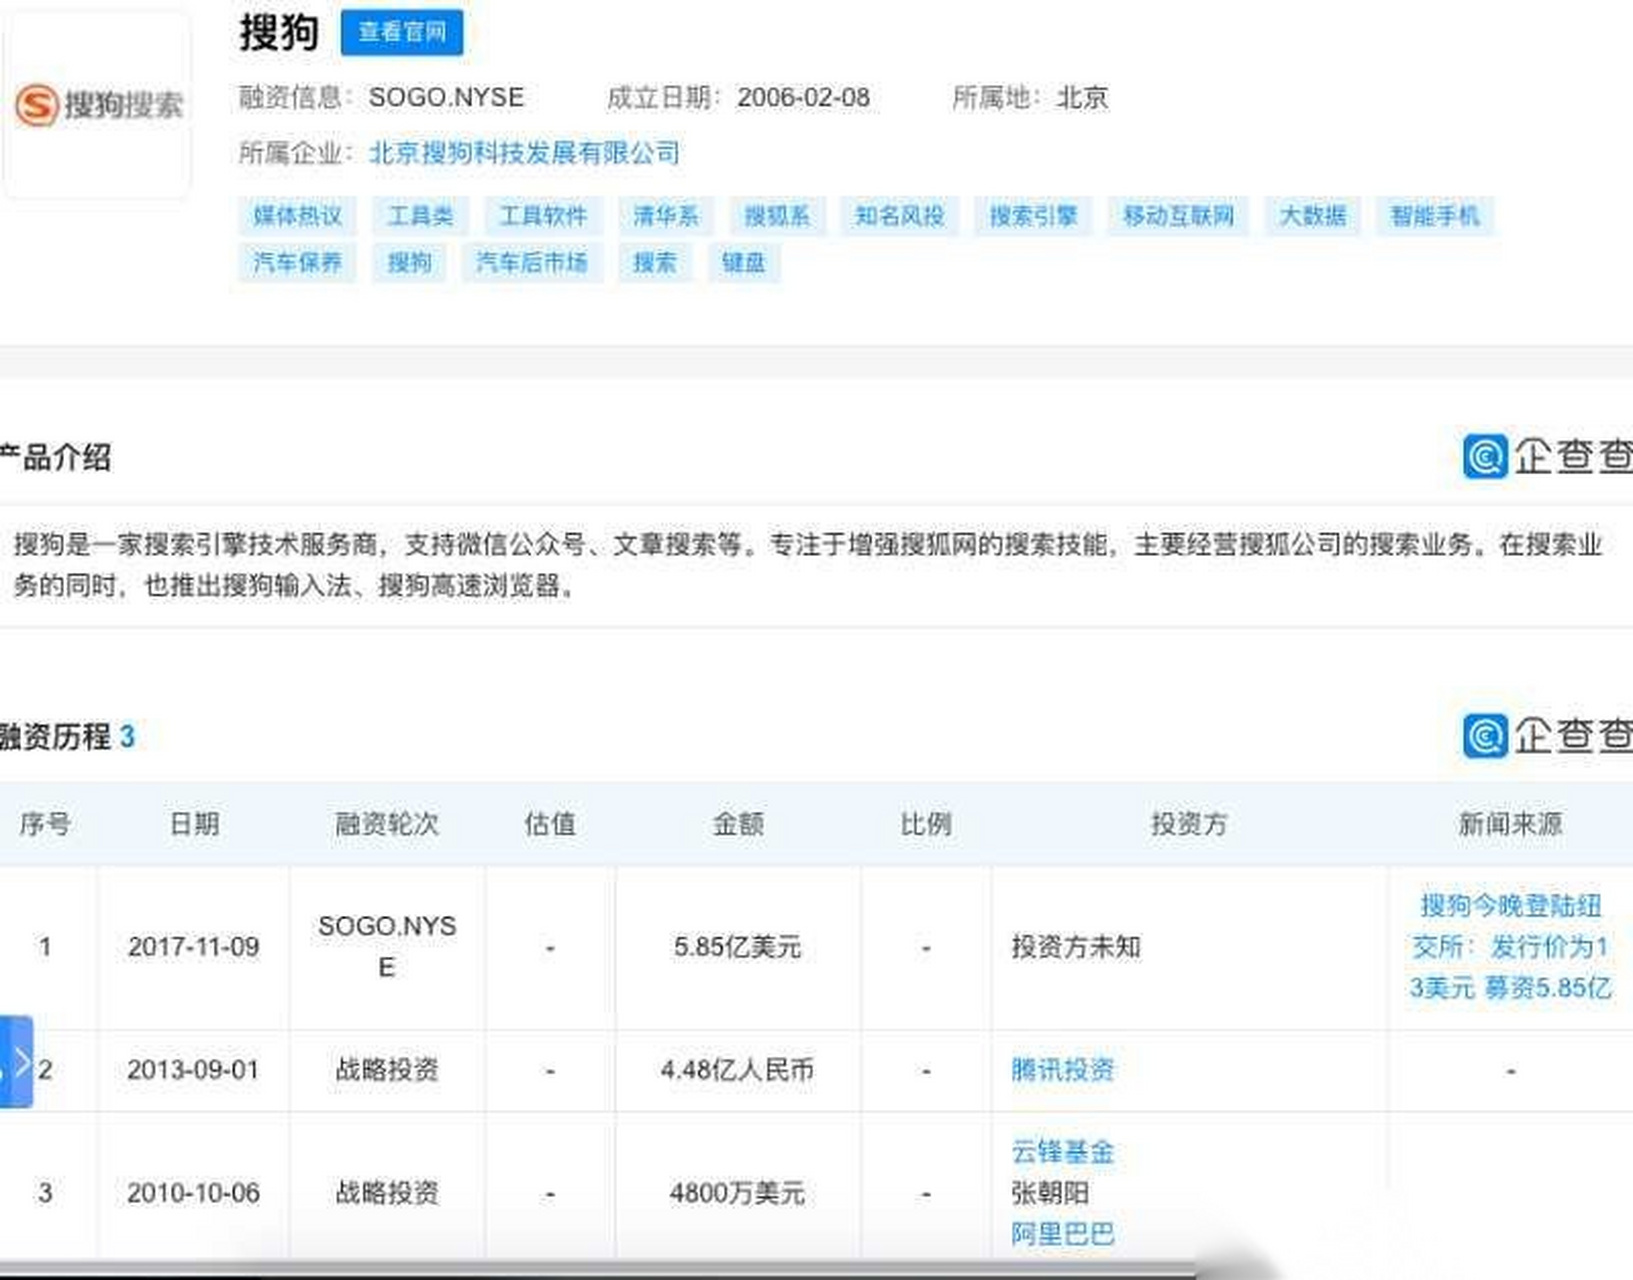This screenshot has width=1633, height=1280.
Task: Click the 搜狗 title heading
Action: [x=279, y=33]
